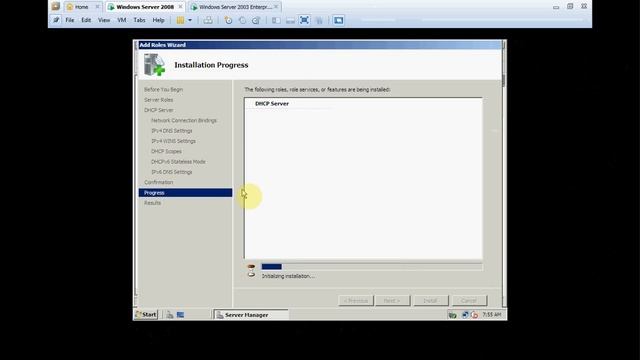Select the Confirmation step
This screenshot has width=640, height=360.
click(x=158, y=182)
